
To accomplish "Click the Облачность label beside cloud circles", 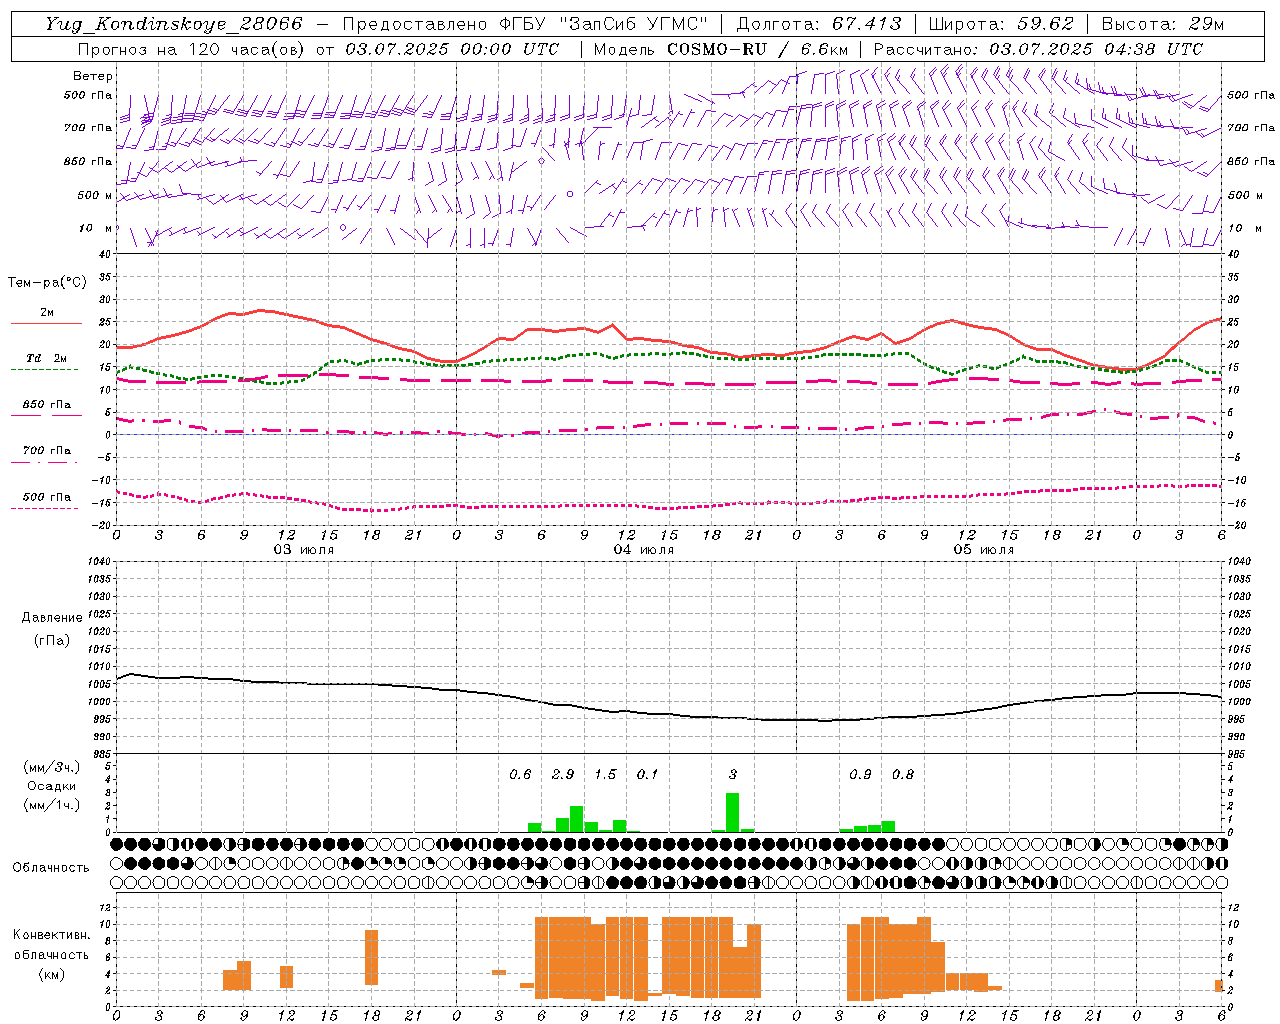I will pyautogui.click(x=51, y=867).
